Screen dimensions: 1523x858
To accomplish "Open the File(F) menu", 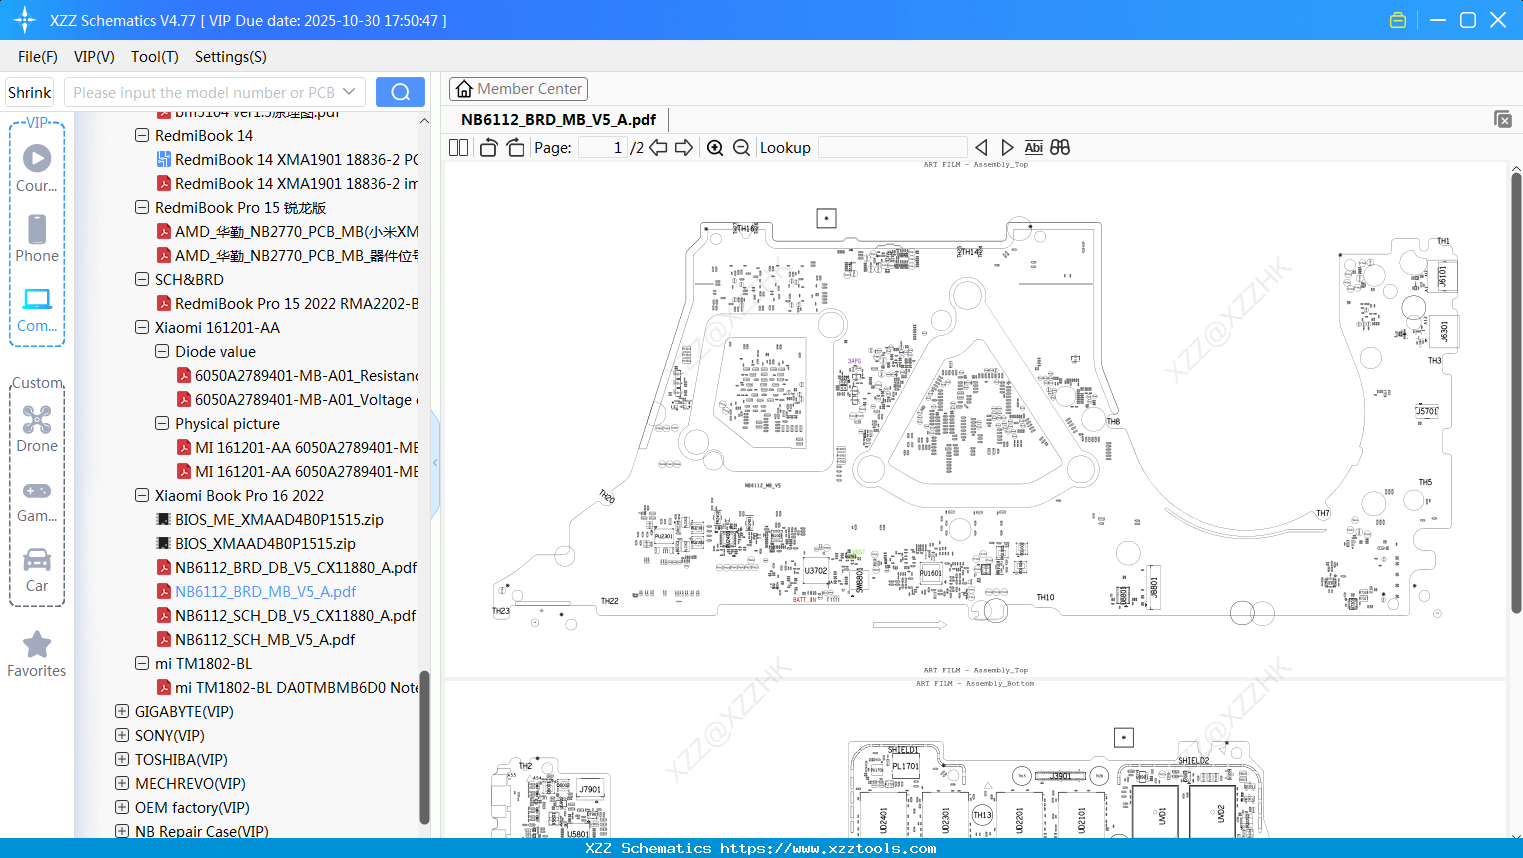I will (x=38, y=57).
